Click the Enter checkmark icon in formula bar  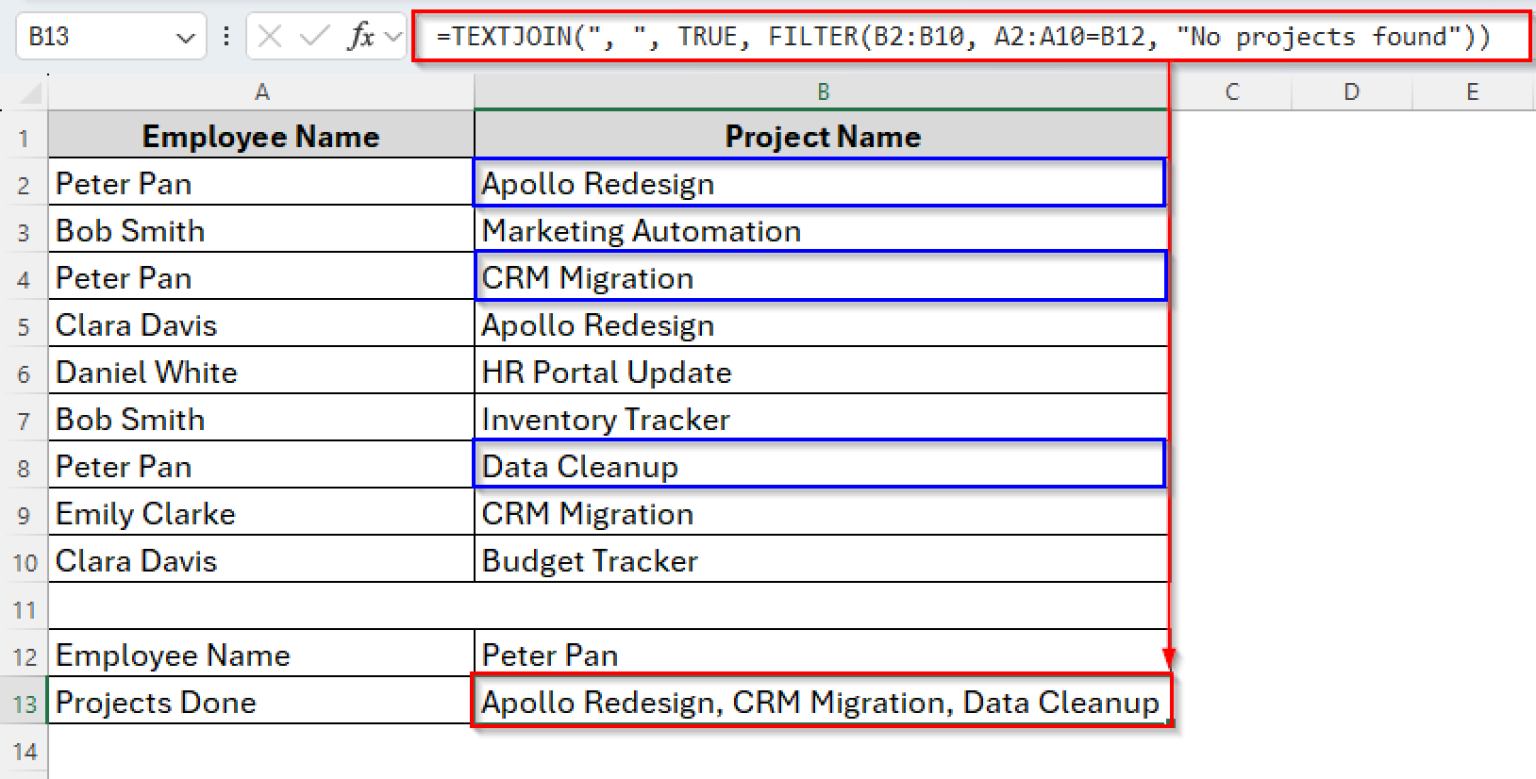(x=315, y=38)
